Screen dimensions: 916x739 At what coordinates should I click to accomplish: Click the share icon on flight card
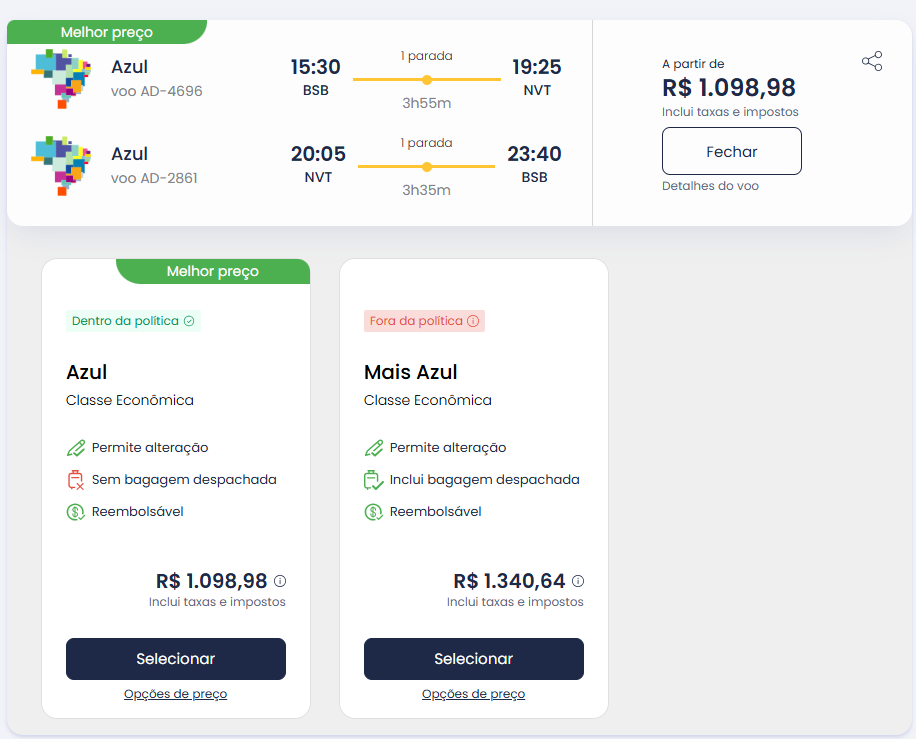click(872, 61)
